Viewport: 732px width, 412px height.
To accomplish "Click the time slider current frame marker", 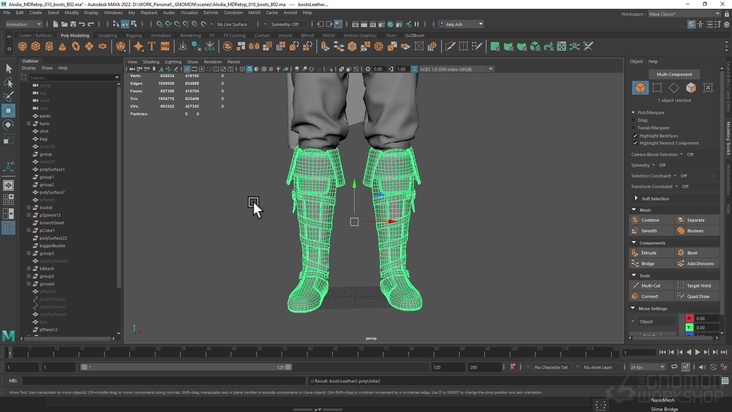I will [10, 353].
